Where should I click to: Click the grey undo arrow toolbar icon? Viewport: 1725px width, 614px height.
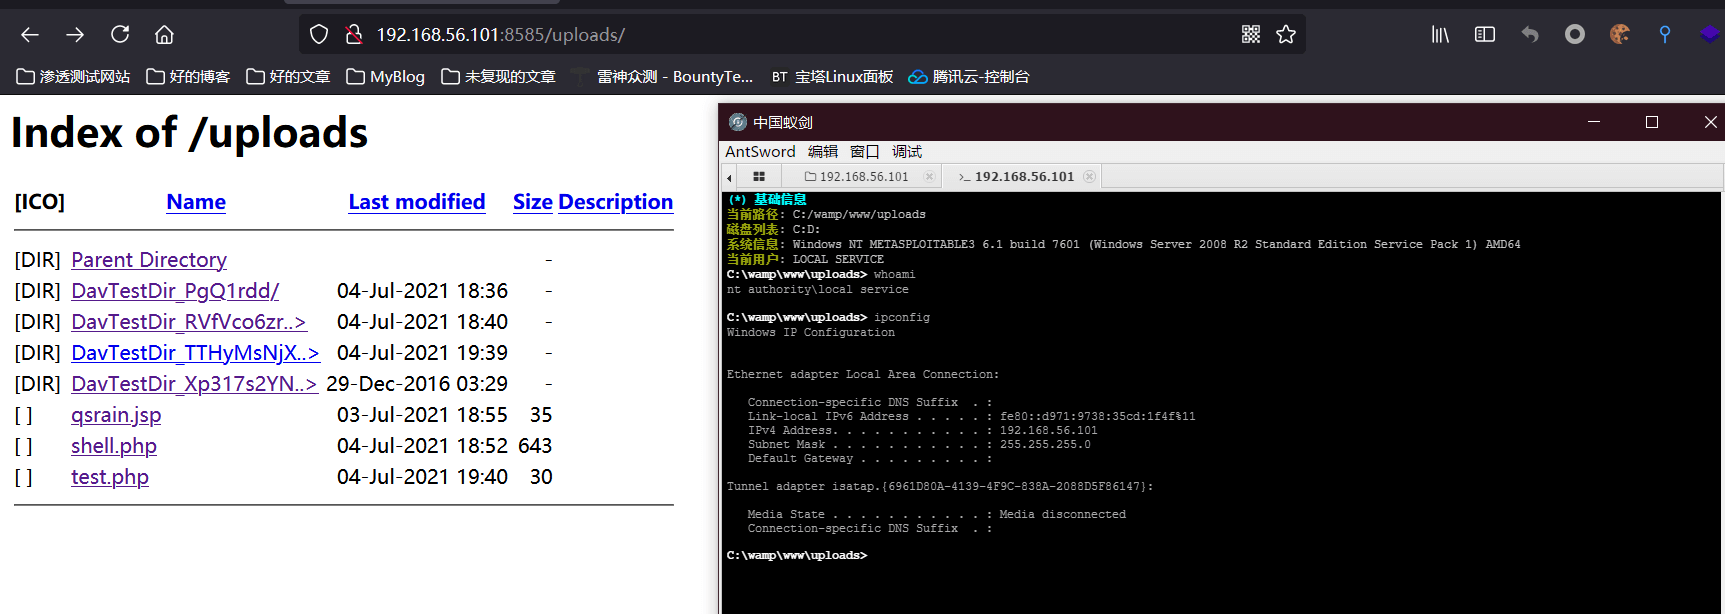[x=1530, y=35]
